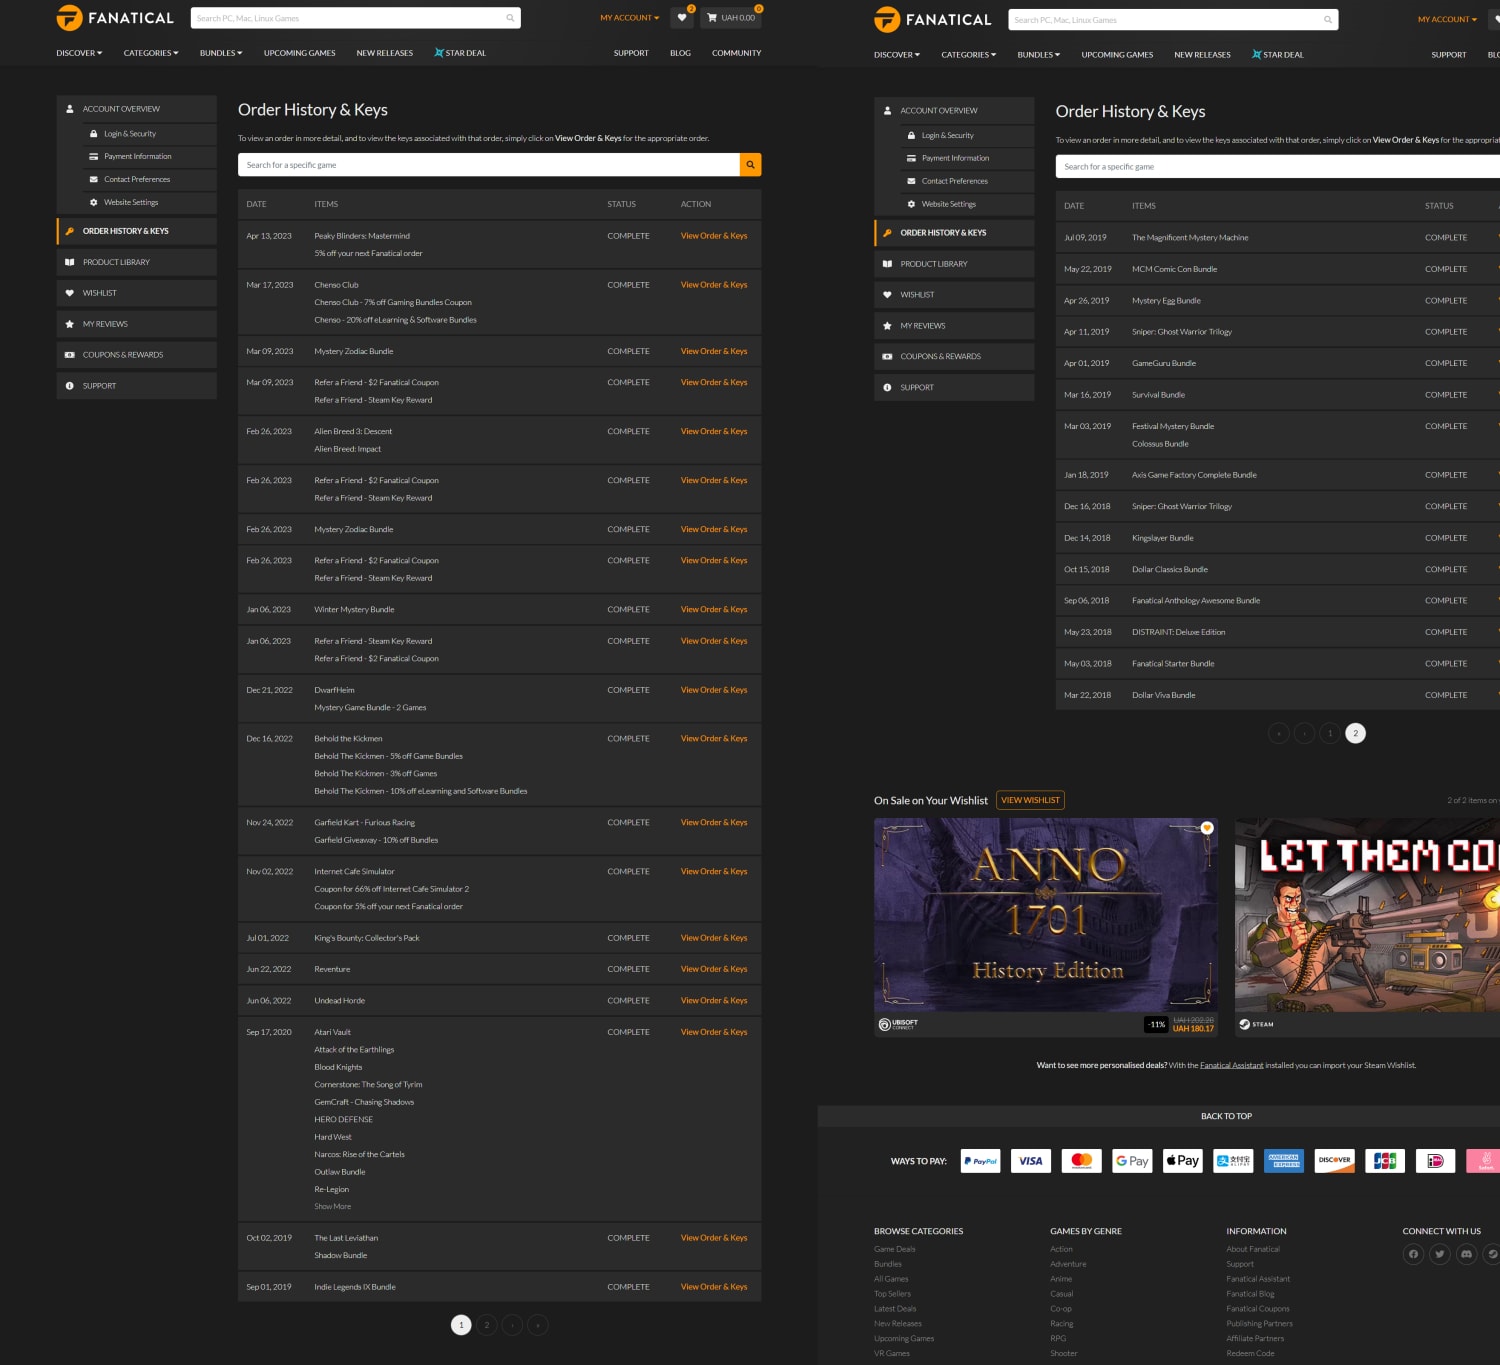Viewport: 1500px width, 1365px height.
Task: Expand the Categories menu in the right page
Action: [969, 55]
